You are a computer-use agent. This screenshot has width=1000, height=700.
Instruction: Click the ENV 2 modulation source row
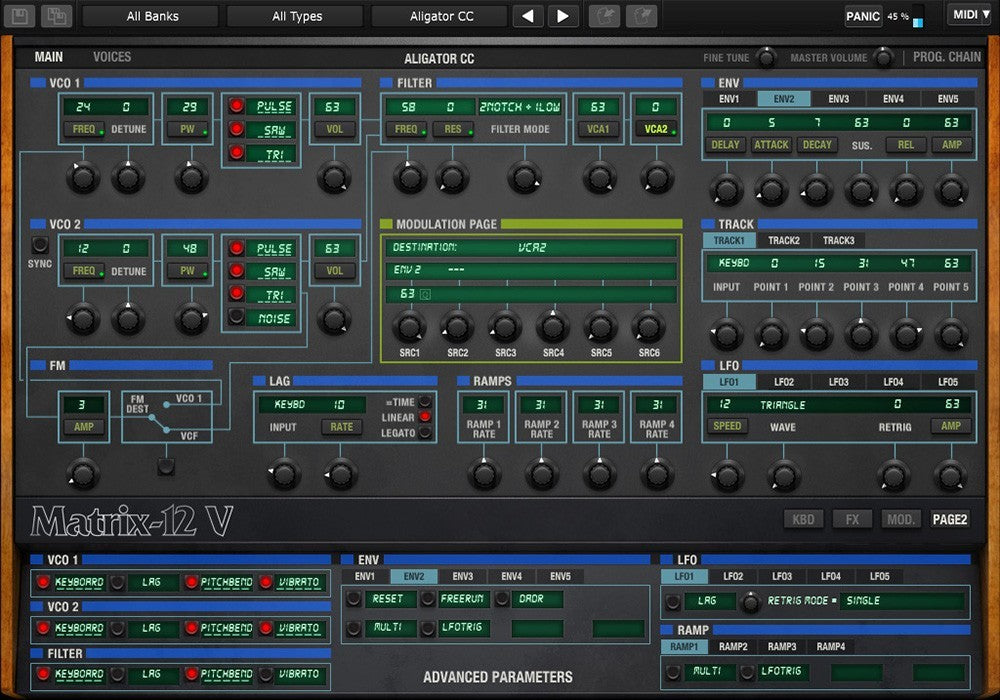[531, 270]
